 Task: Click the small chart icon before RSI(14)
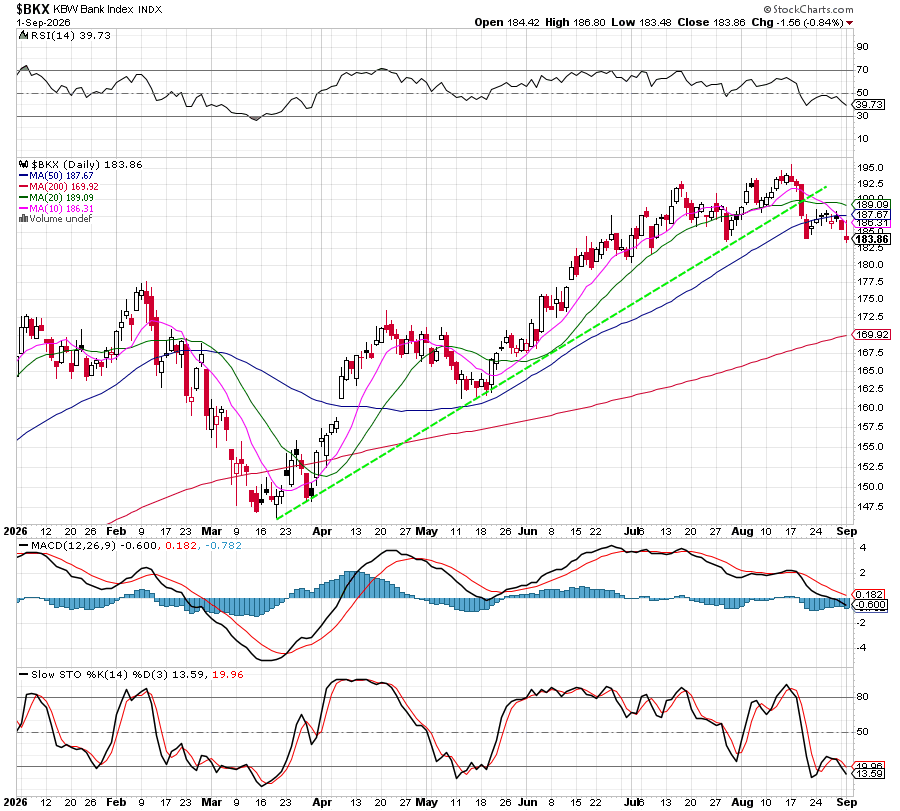[x=23, y=36]
